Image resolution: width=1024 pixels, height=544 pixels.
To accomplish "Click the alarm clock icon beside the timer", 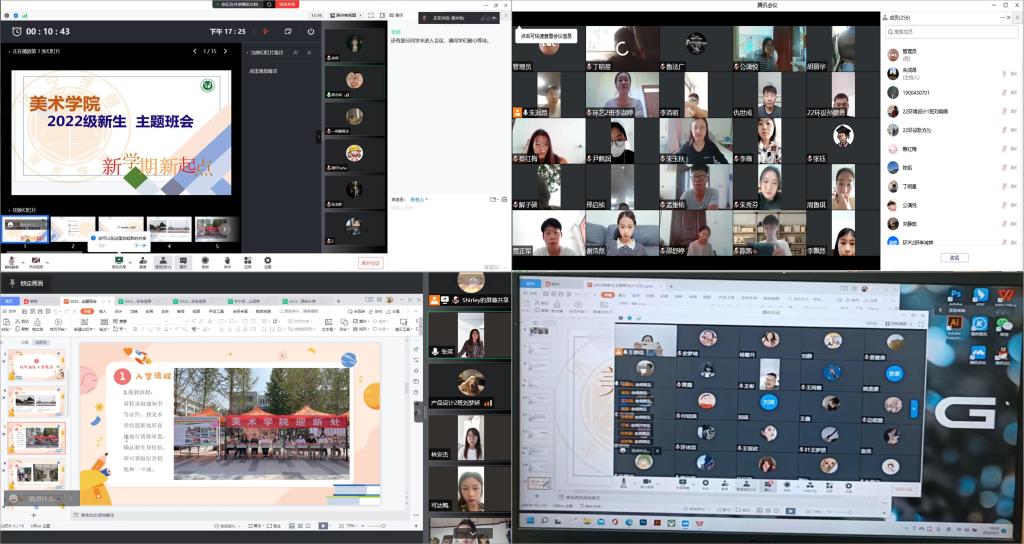I will (x=17, y=31).
